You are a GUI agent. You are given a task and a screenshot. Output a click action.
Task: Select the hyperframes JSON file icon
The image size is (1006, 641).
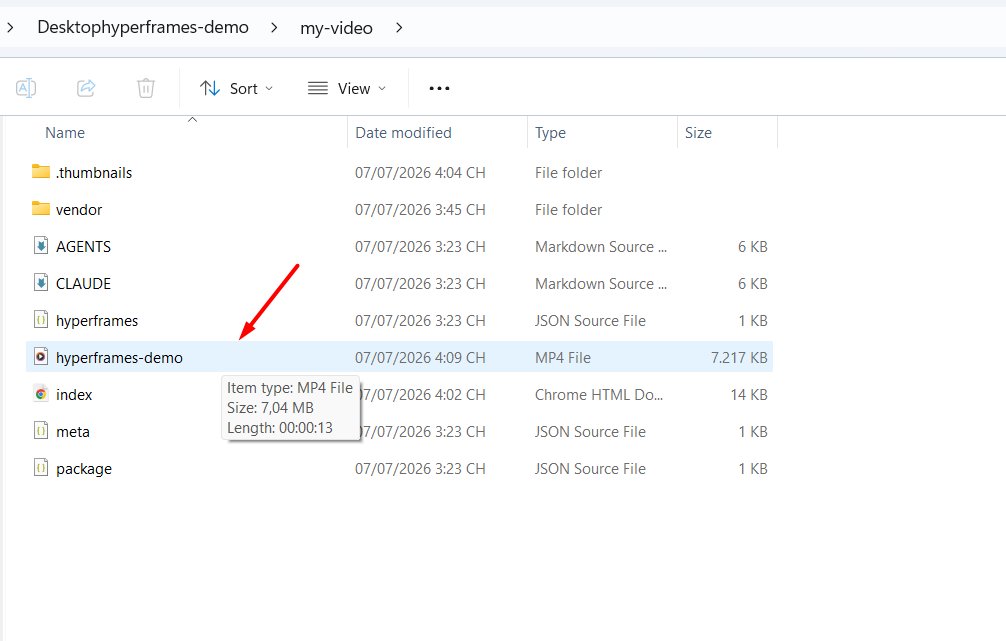41,320
